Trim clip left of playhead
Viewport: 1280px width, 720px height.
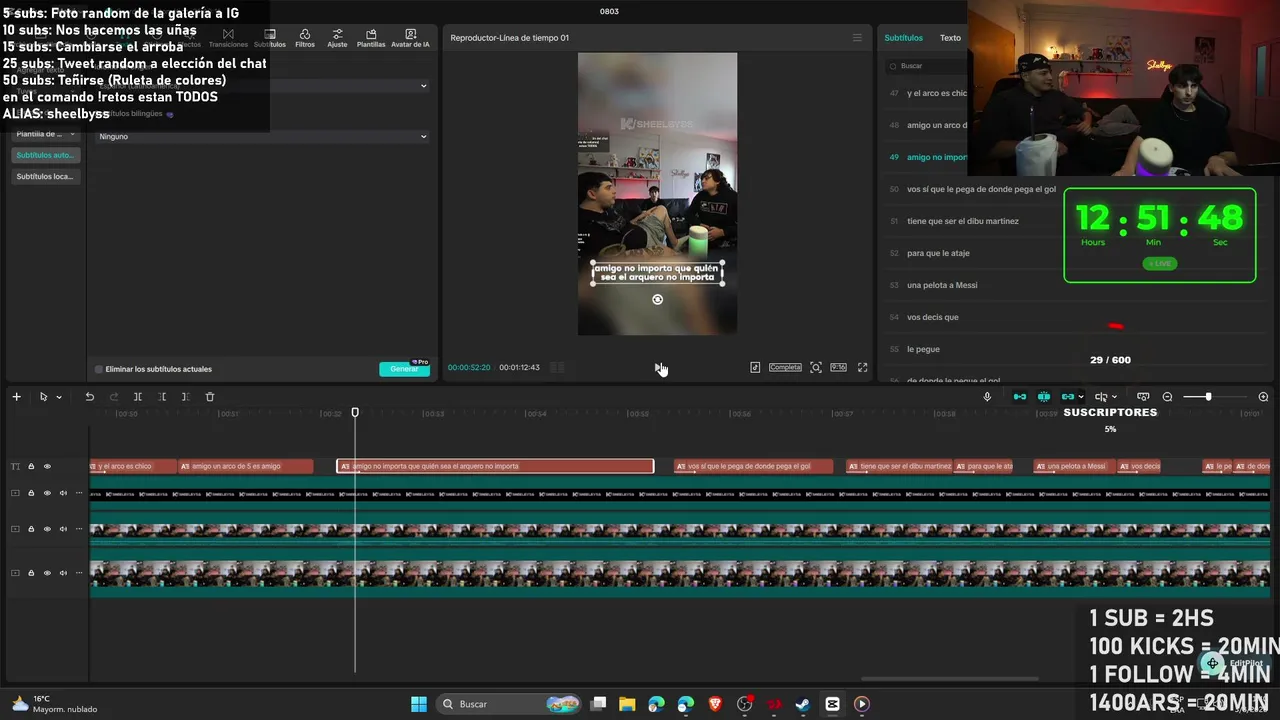(x=162, y=397)
